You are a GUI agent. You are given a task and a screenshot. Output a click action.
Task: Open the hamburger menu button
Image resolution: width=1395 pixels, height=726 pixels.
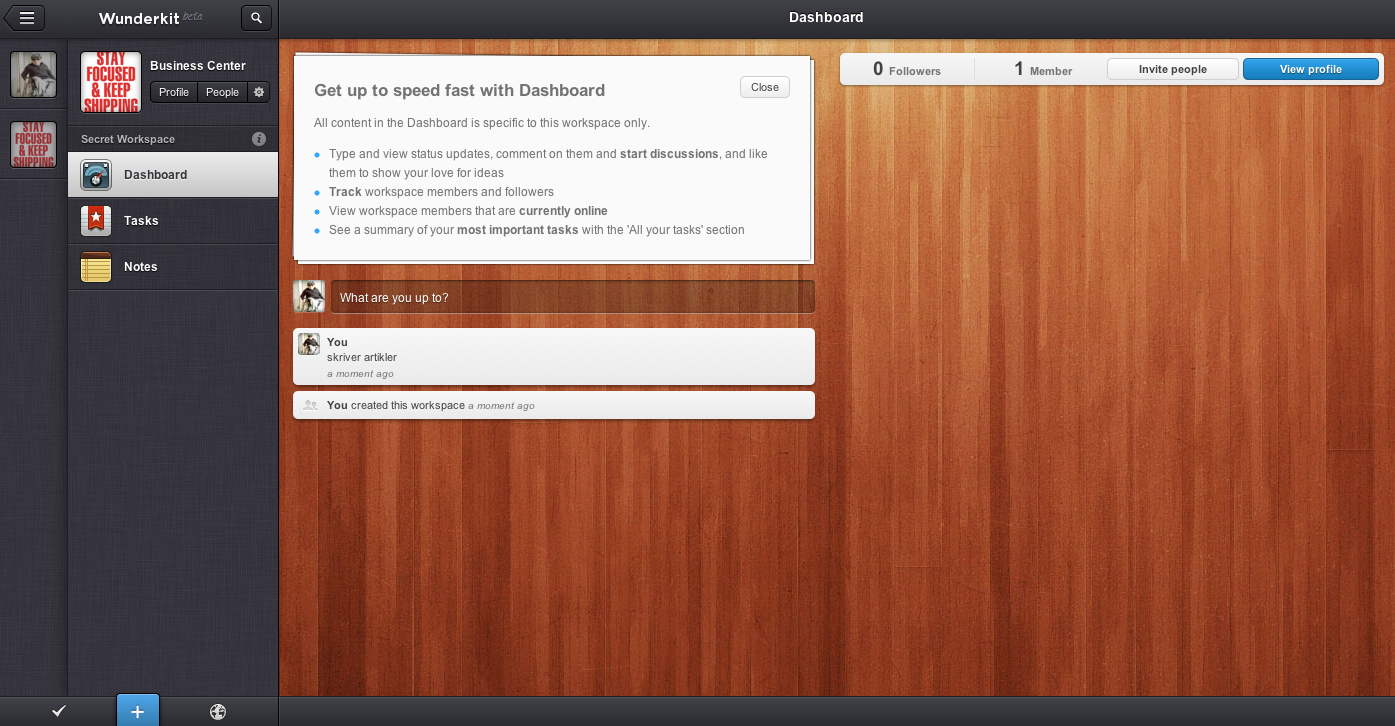click(26, 17)
